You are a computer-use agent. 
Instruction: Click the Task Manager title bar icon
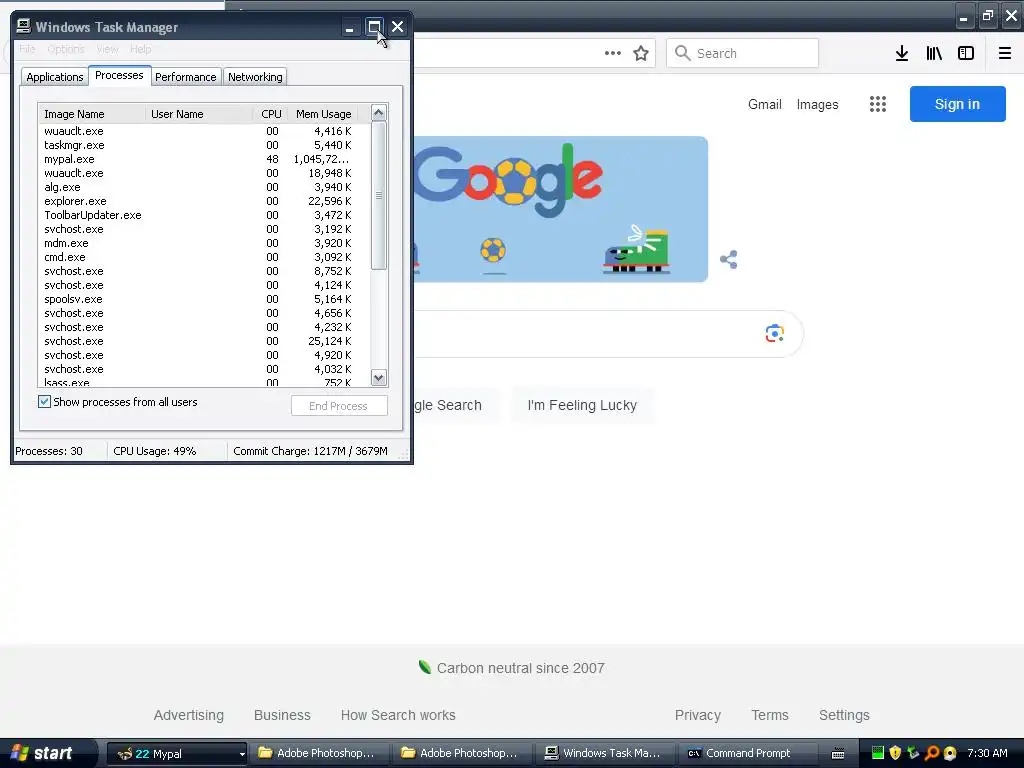tap(24, 26)
